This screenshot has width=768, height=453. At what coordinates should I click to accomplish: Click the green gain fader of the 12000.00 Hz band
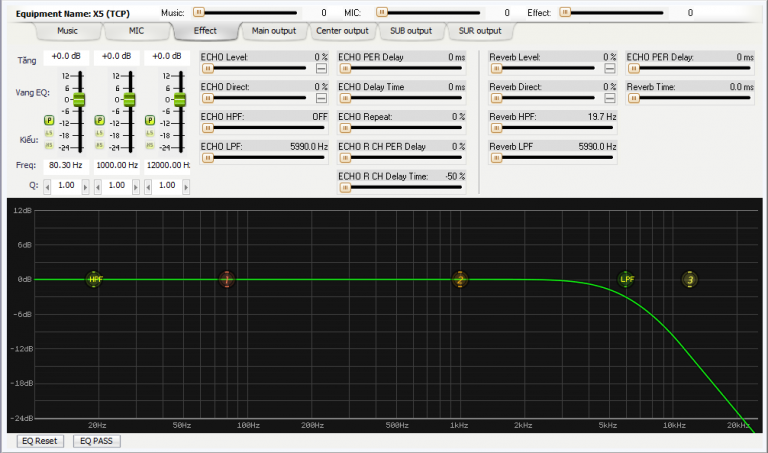pos(180,99)
